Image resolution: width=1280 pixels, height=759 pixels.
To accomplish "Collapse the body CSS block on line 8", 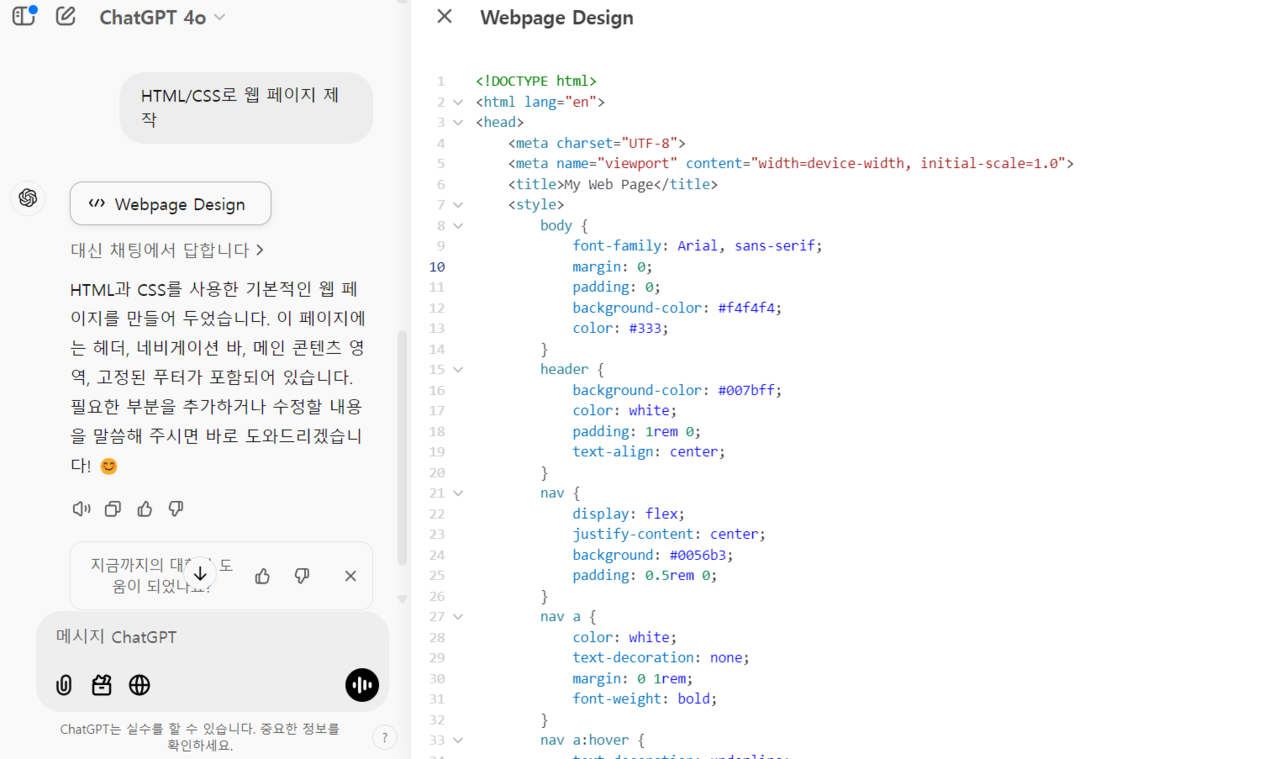I will [x=458, y=226].
